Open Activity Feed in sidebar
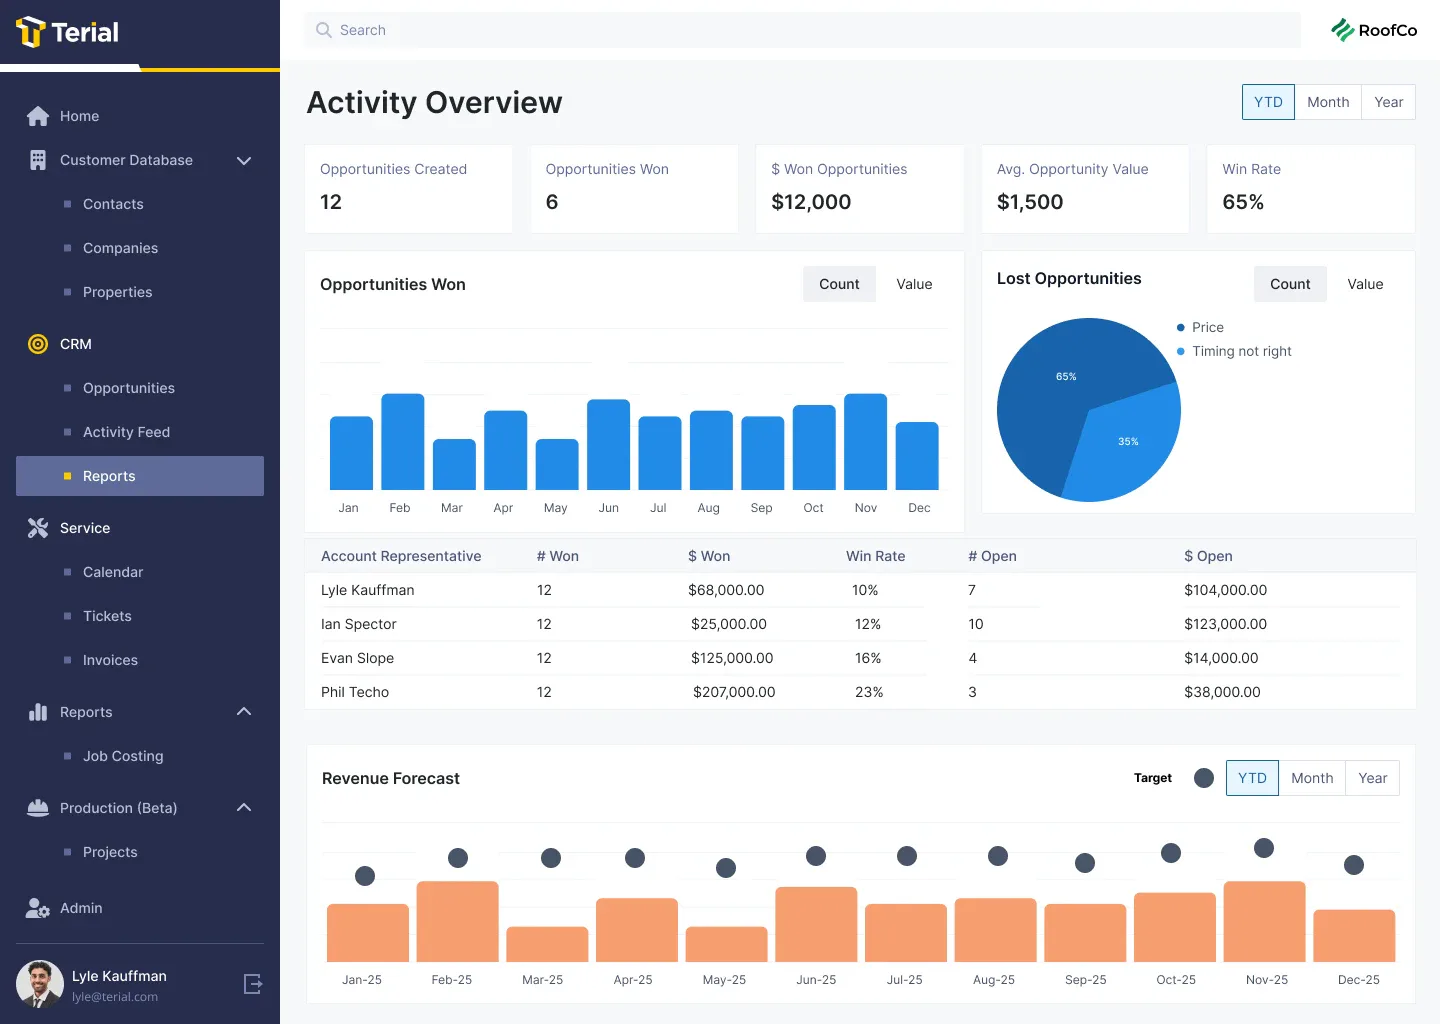1440x1024 pixels. pyautogui.click(x=126, y=432)
